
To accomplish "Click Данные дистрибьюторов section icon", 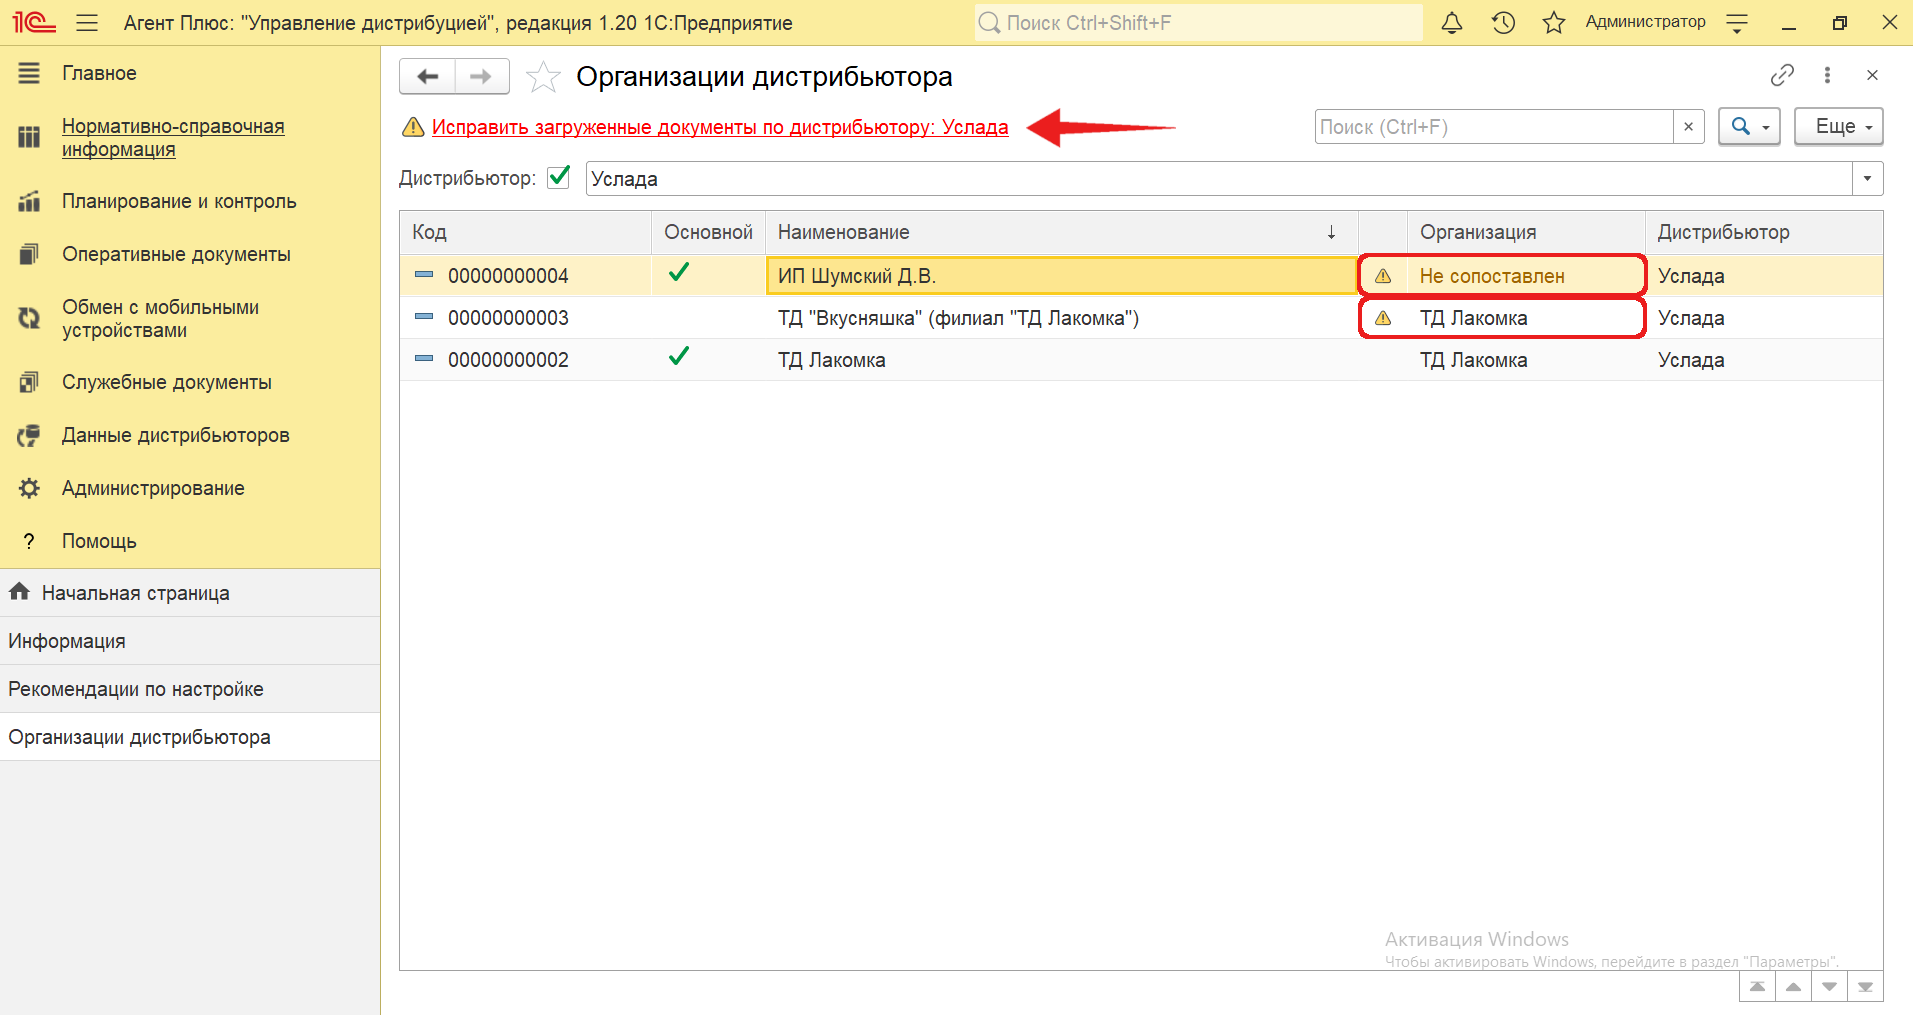I will 29,435.
